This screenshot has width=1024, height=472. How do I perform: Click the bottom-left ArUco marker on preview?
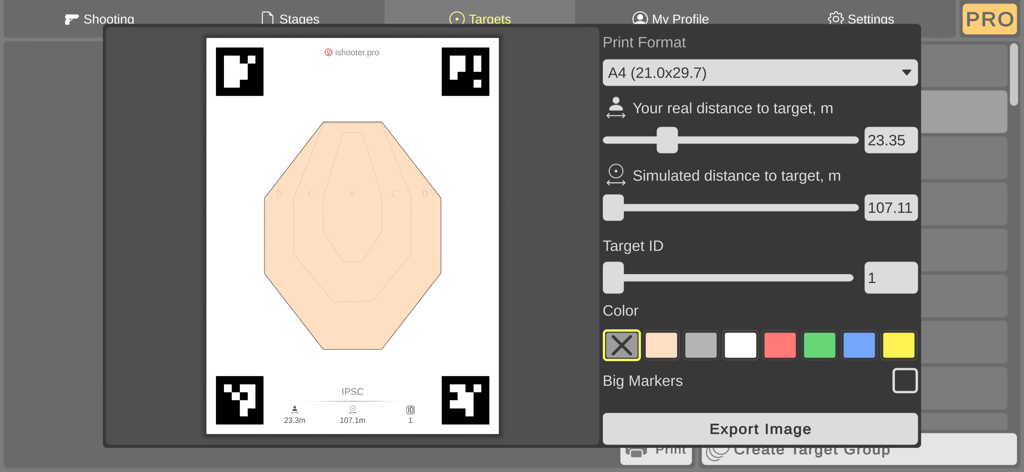click(x=240, y=400)
